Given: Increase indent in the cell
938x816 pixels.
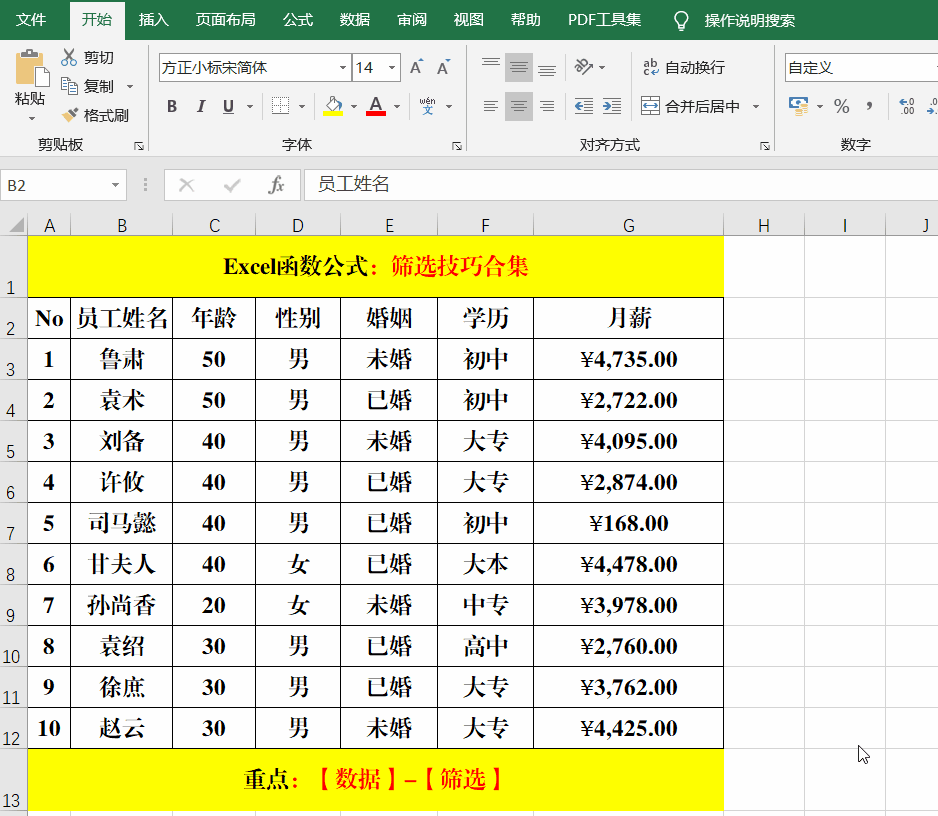Looking at the screenshot, I should 612,106.
